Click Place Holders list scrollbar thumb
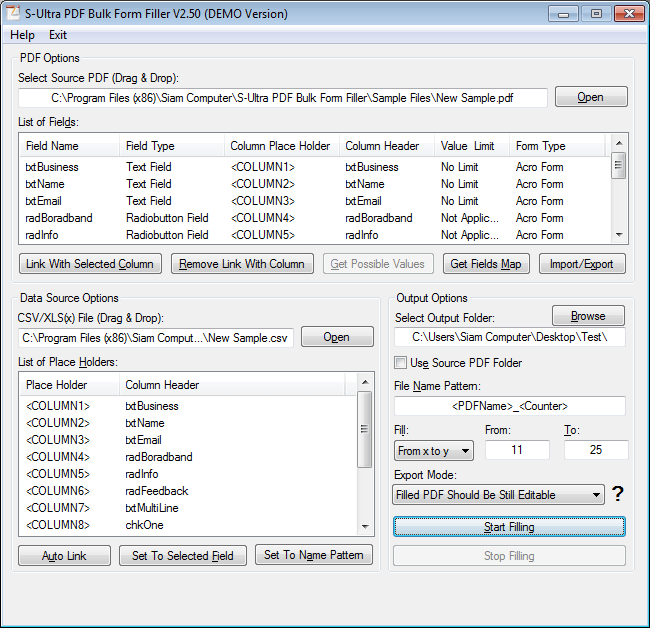The image size is (650, 628). 365,429
